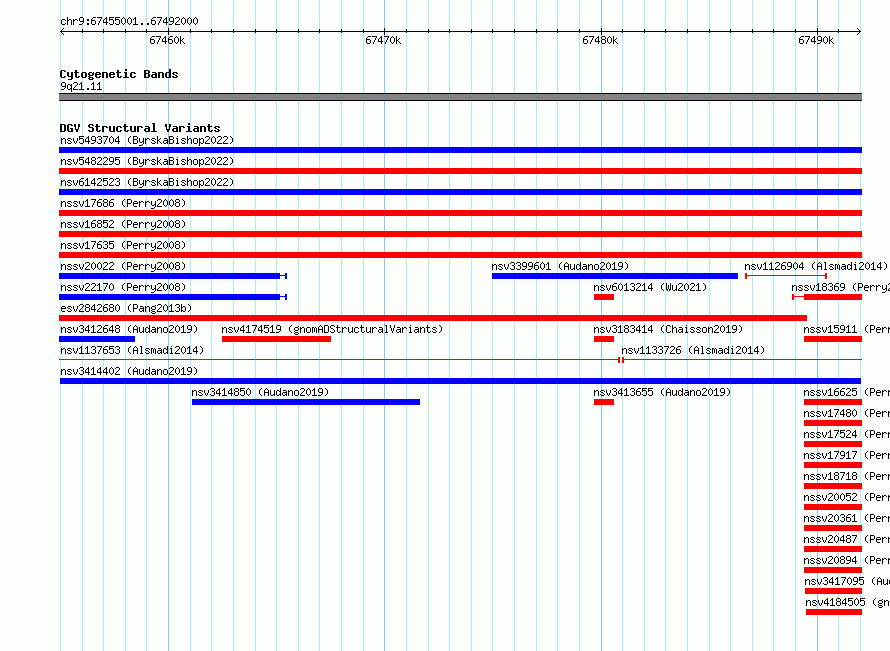
Task: Select the nssv20487 variant label
Action: pos(846,539)
